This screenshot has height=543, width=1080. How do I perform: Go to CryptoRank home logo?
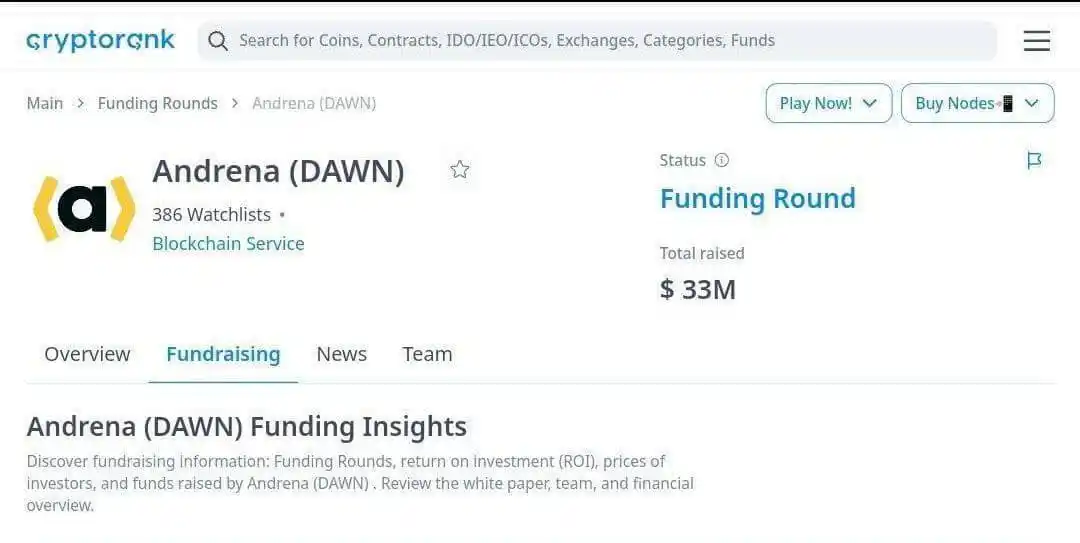(101, 41)
